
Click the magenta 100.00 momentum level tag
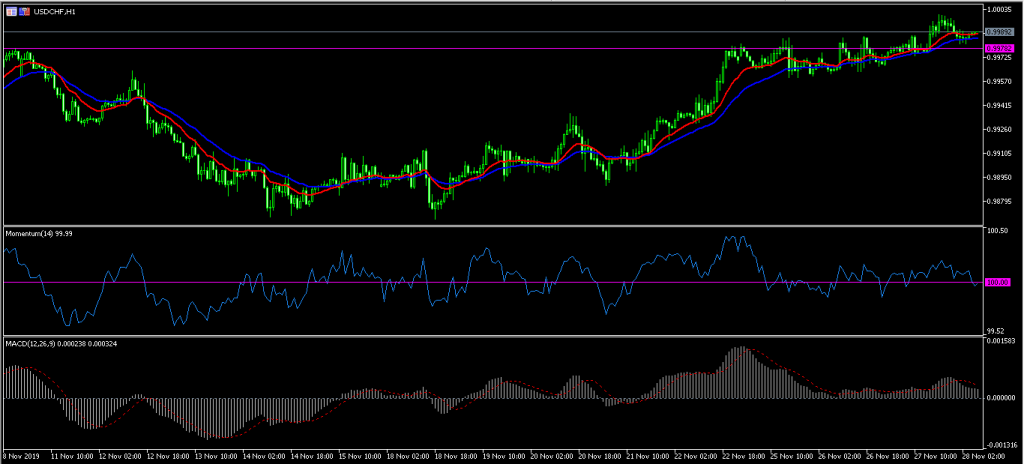1000,282
